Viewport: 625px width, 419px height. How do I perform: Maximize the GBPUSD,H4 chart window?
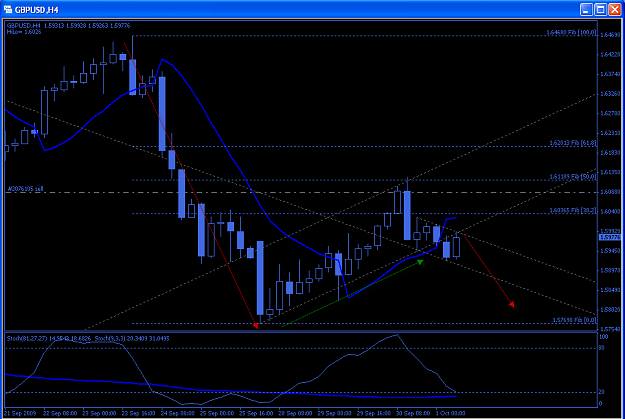tap(600, 9)
